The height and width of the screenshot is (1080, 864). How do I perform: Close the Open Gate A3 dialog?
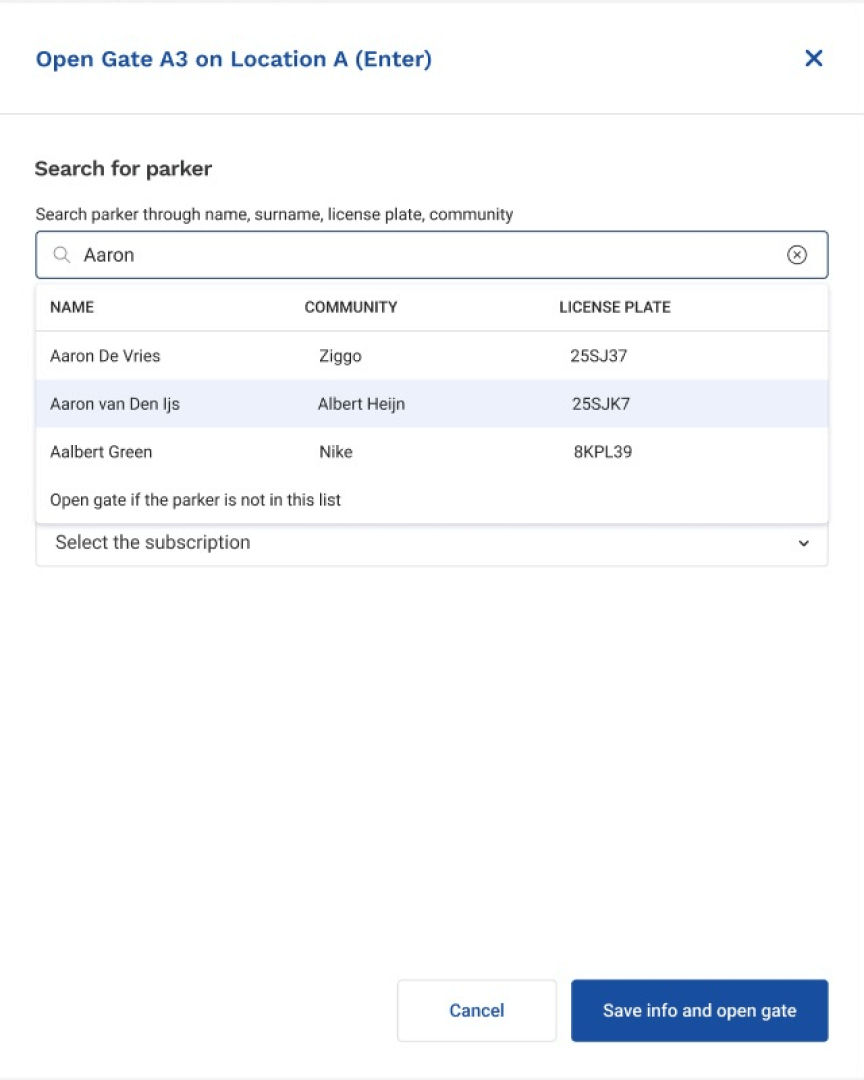click(814, 58)
